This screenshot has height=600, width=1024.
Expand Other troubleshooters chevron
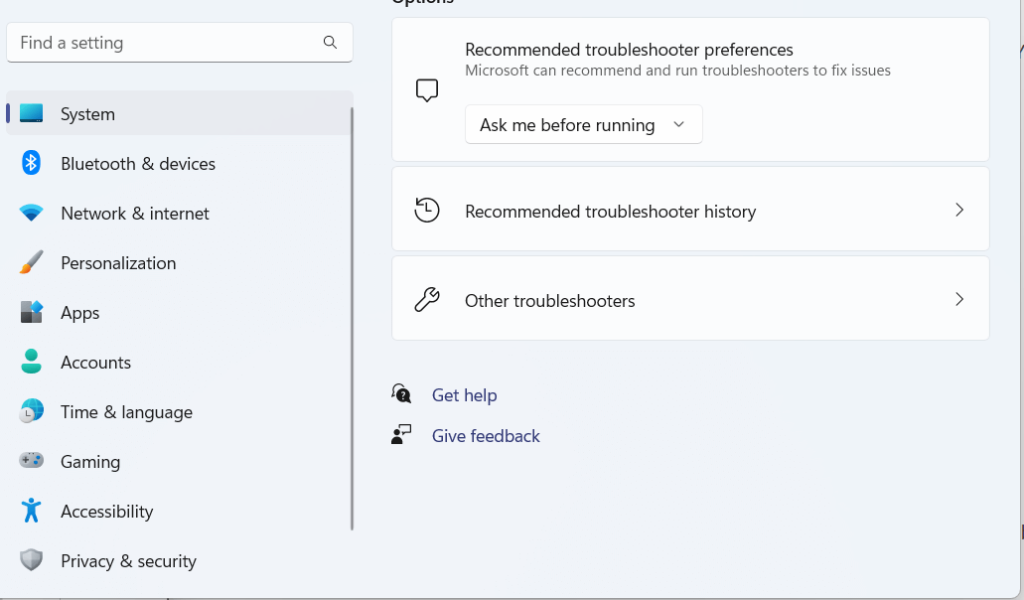[959, 299]
